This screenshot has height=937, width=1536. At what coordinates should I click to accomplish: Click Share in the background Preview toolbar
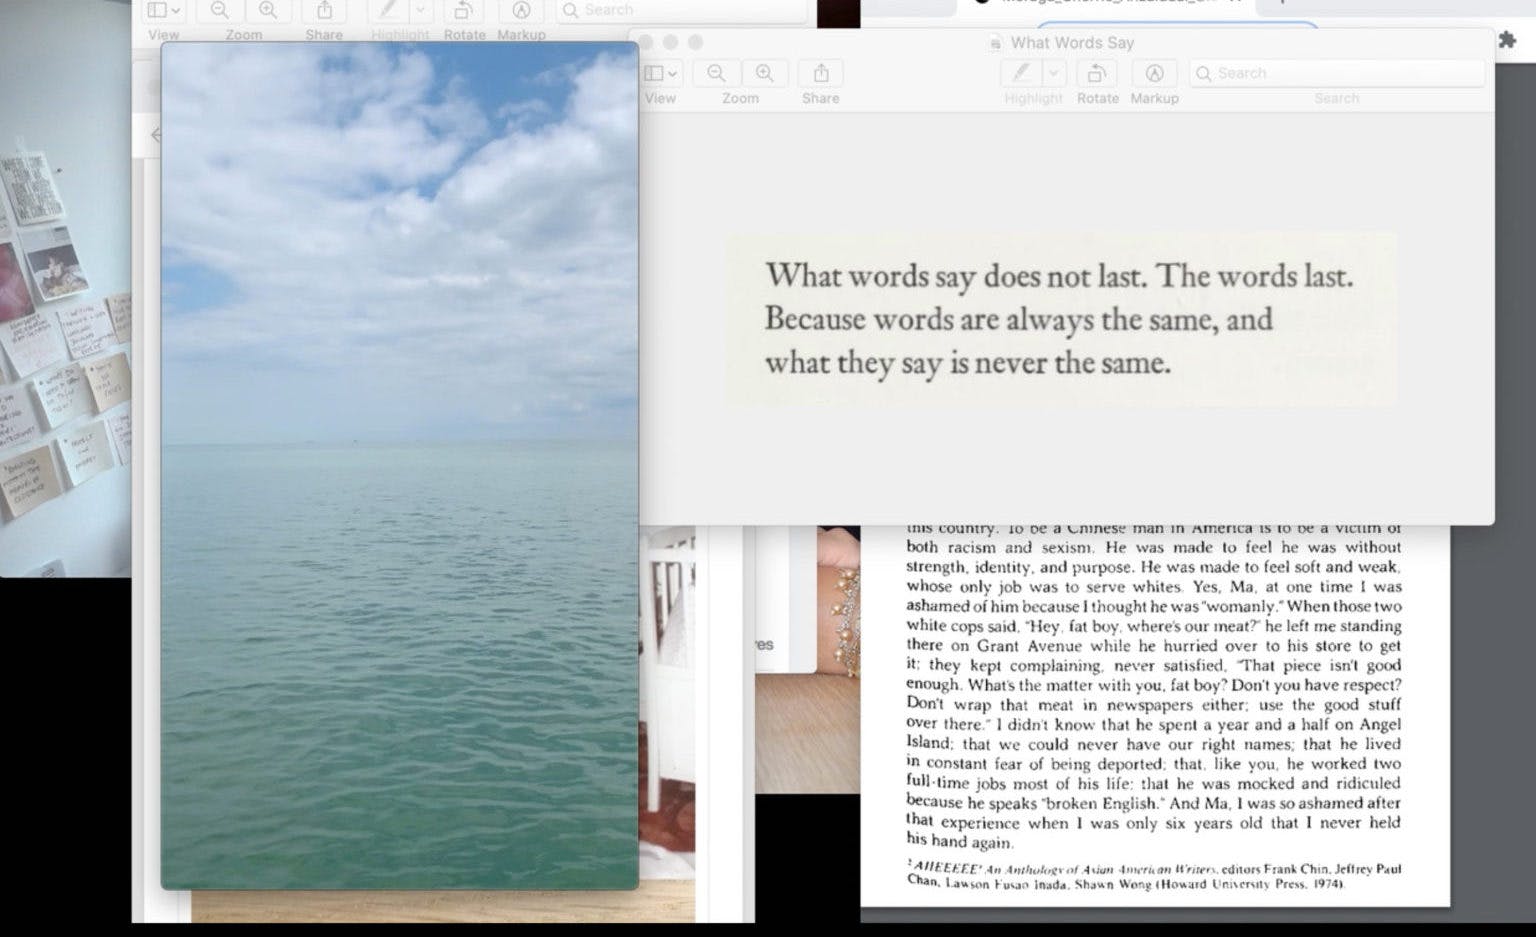click(x=324, y=11)
